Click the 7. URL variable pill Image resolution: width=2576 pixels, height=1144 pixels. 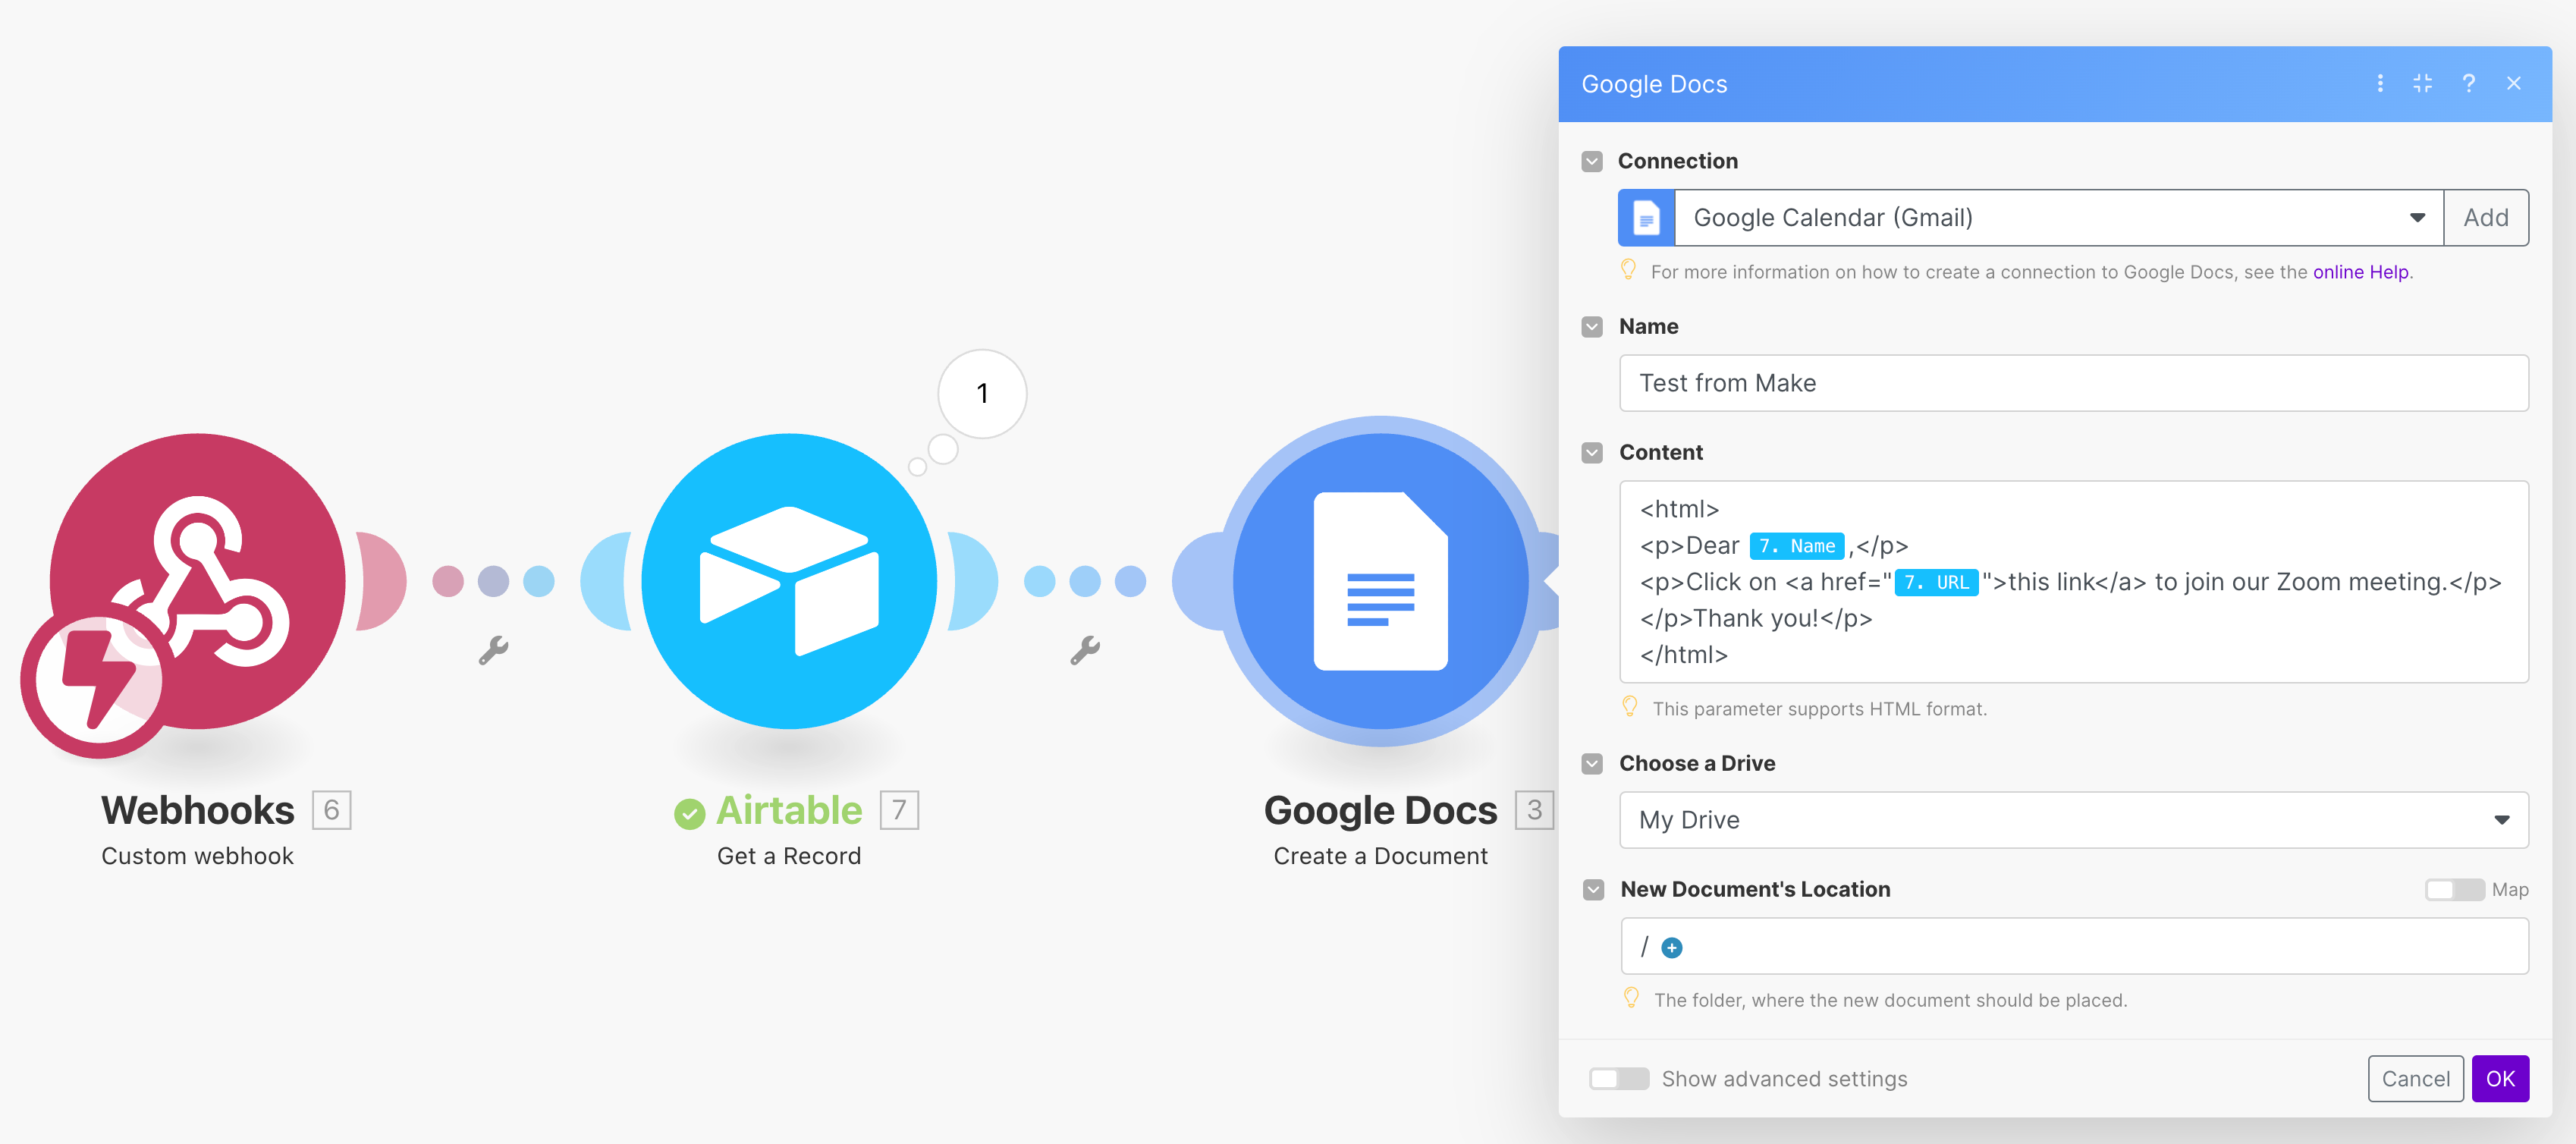pos(1936,582)
